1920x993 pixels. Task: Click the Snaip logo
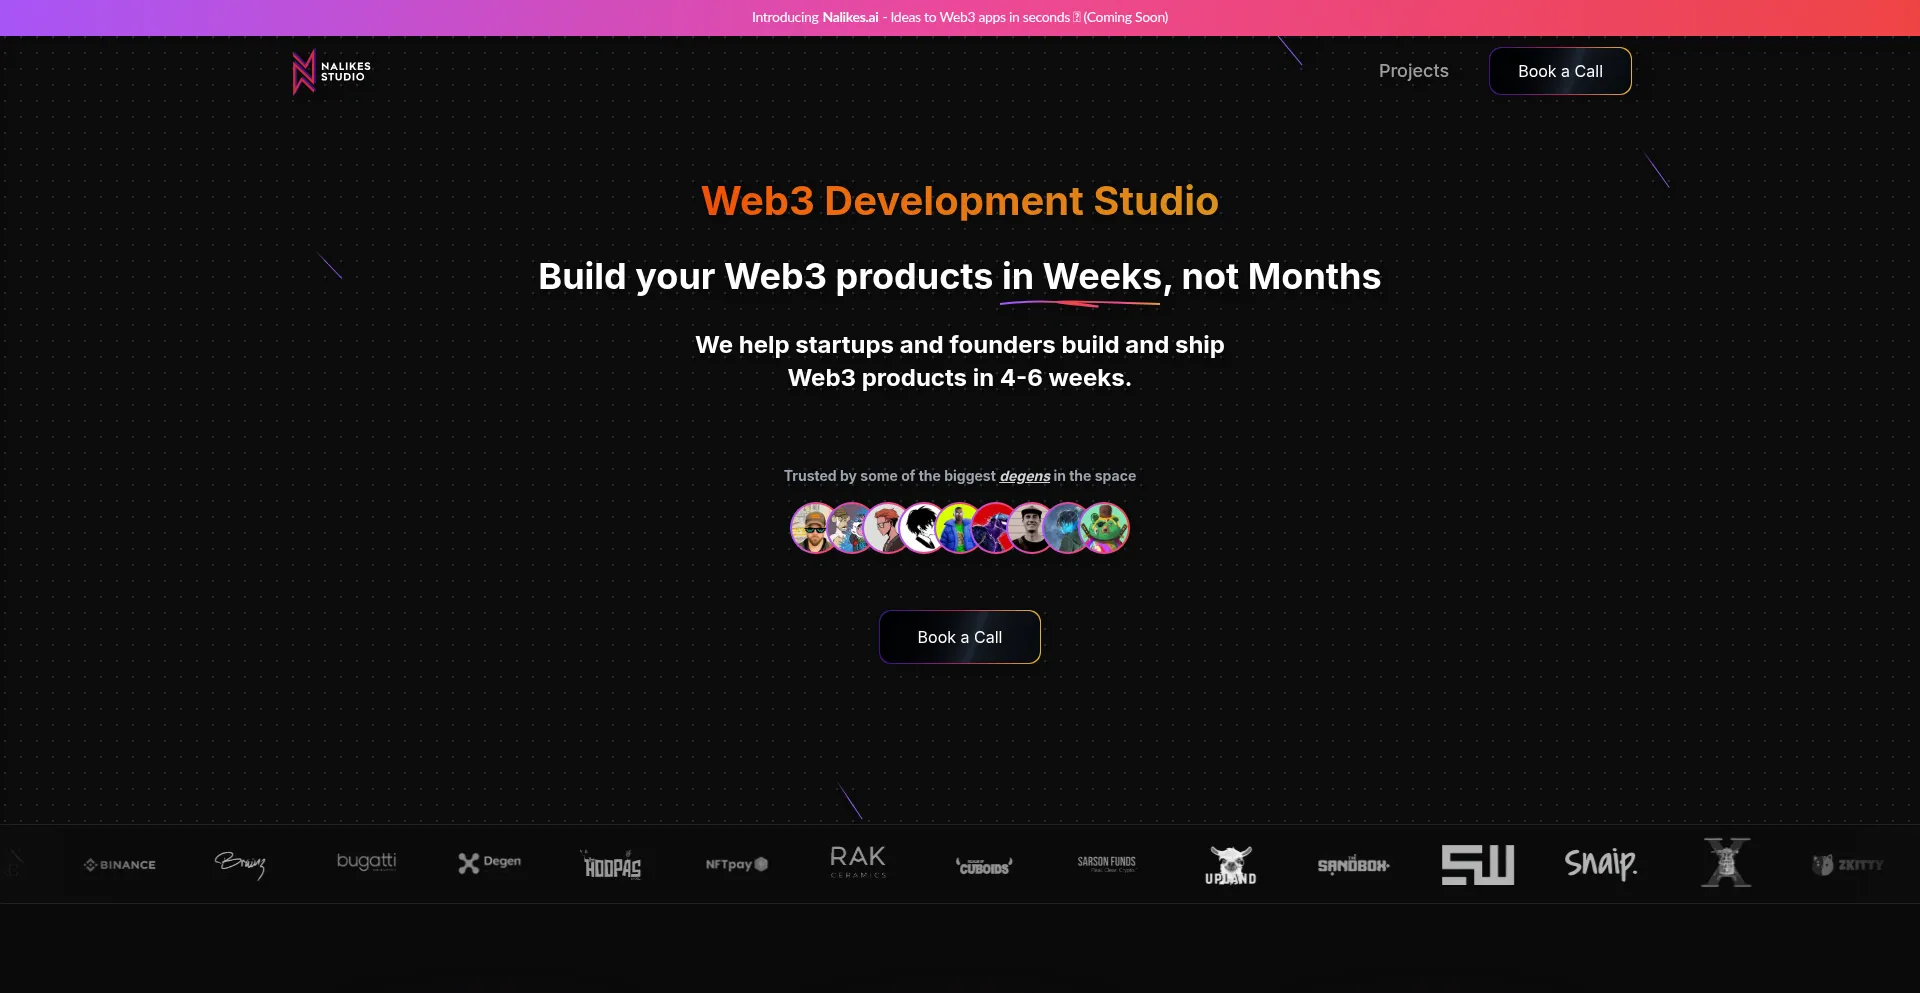[1600, 863]
